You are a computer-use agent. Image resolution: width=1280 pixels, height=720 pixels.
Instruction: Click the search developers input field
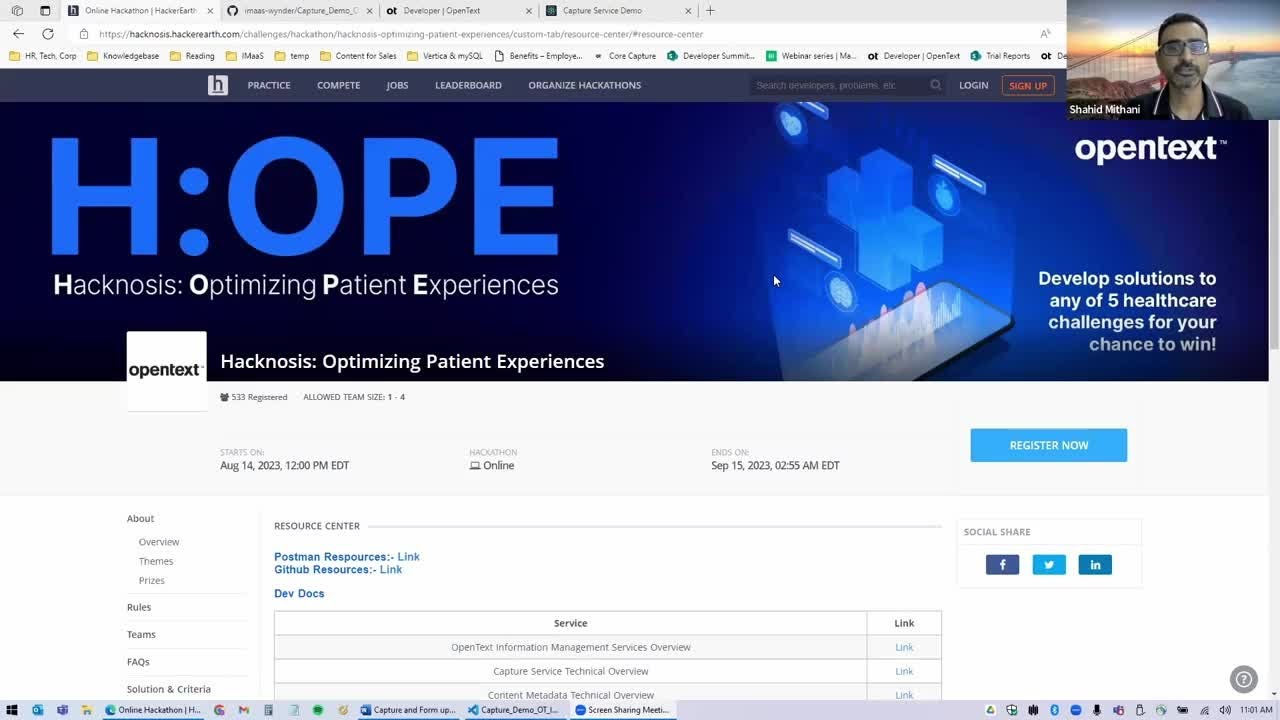(x=838, y=85)
